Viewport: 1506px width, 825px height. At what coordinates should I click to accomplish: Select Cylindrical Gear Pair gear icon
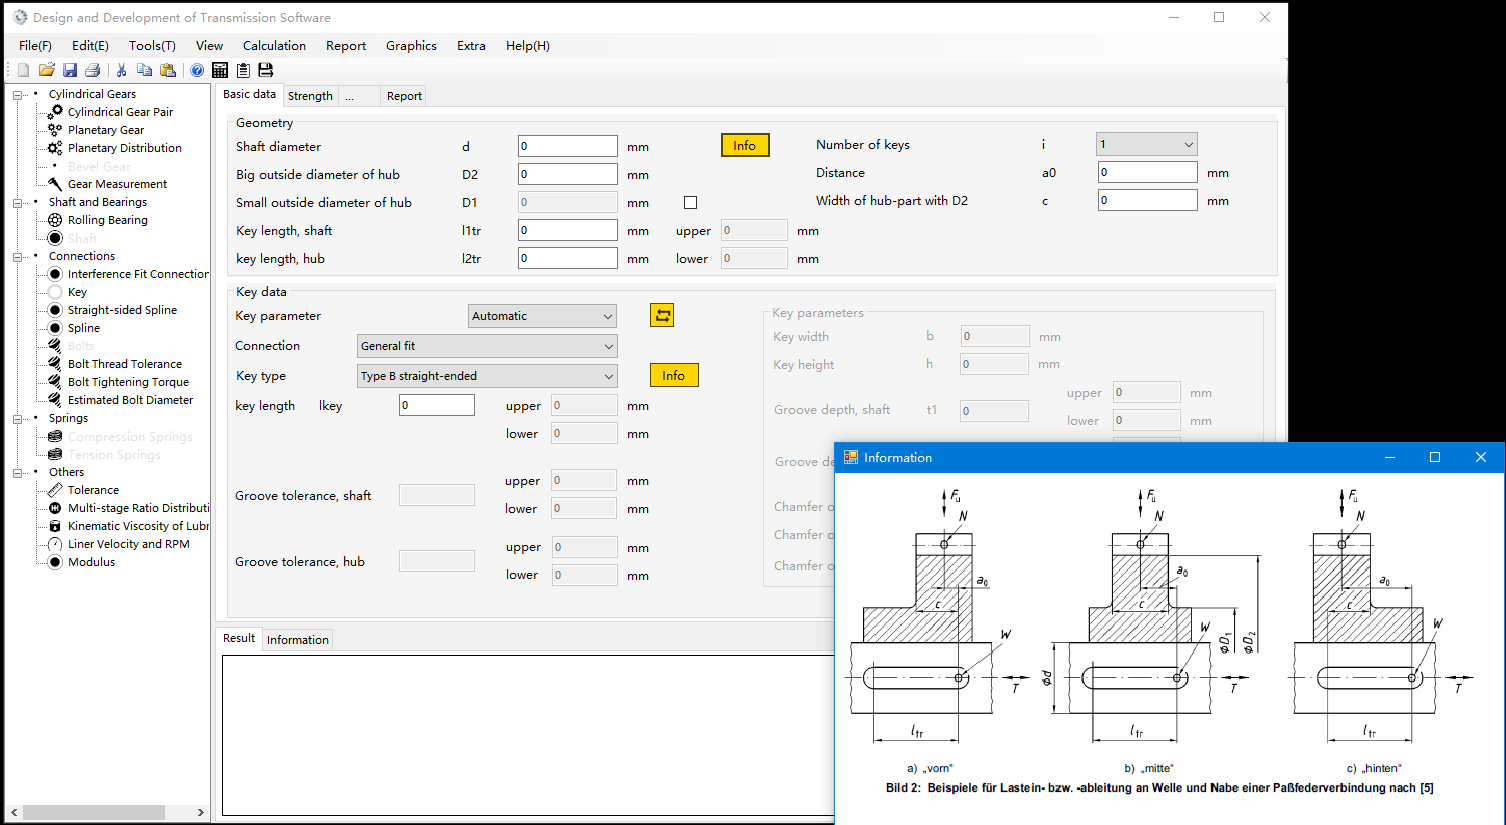pos(55,112)
